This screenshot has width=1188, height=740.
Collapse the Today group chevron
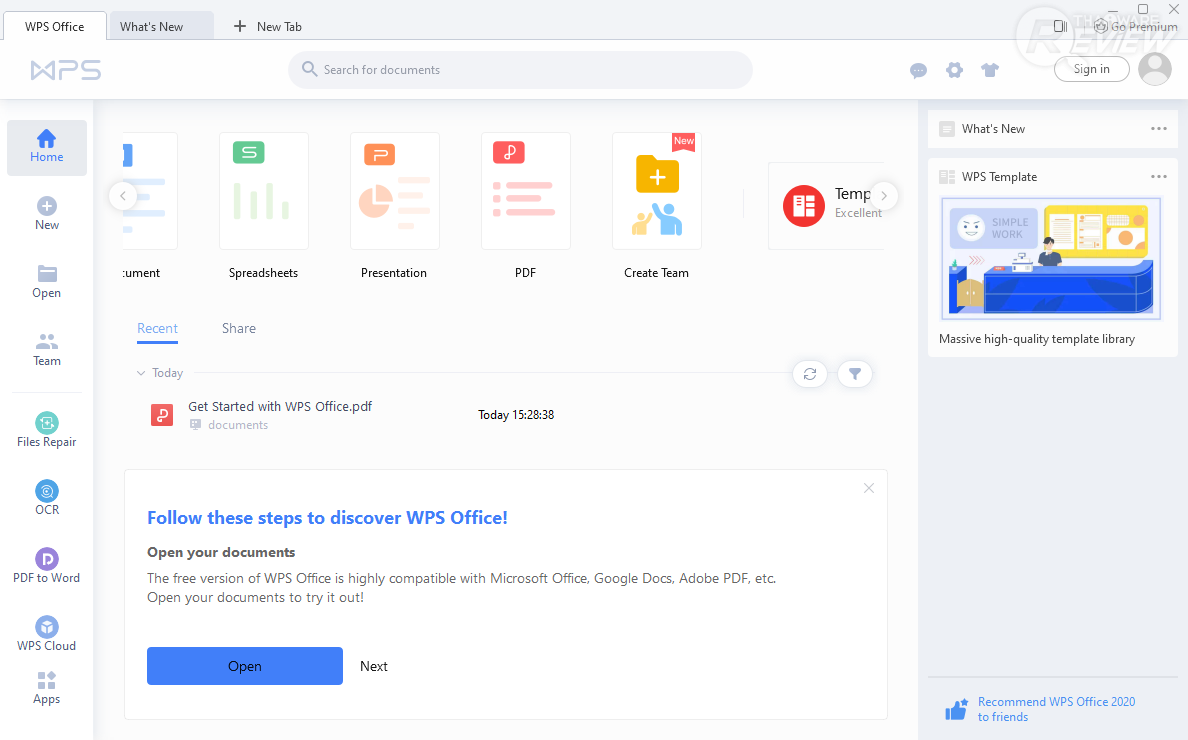point(141,373)
